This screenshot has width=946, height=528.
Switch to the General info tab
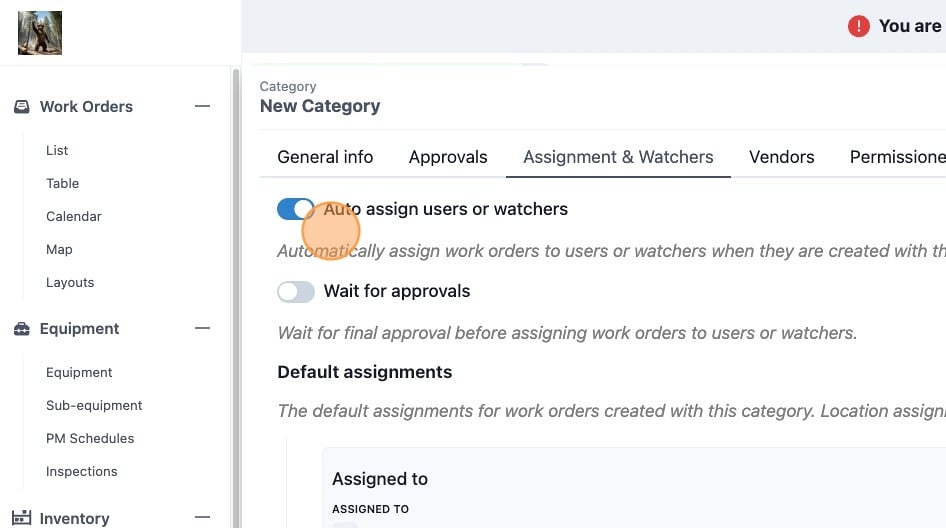325,157
